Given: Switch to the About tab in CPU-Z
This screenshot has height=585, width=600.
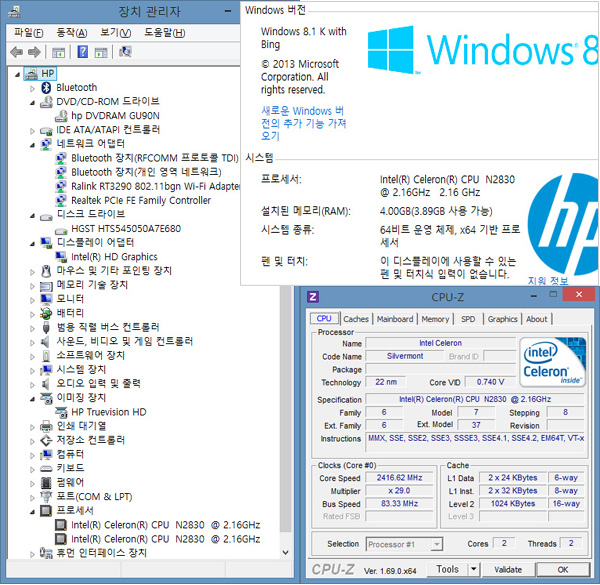Looking at the screenshot, I should pos(536,319).
